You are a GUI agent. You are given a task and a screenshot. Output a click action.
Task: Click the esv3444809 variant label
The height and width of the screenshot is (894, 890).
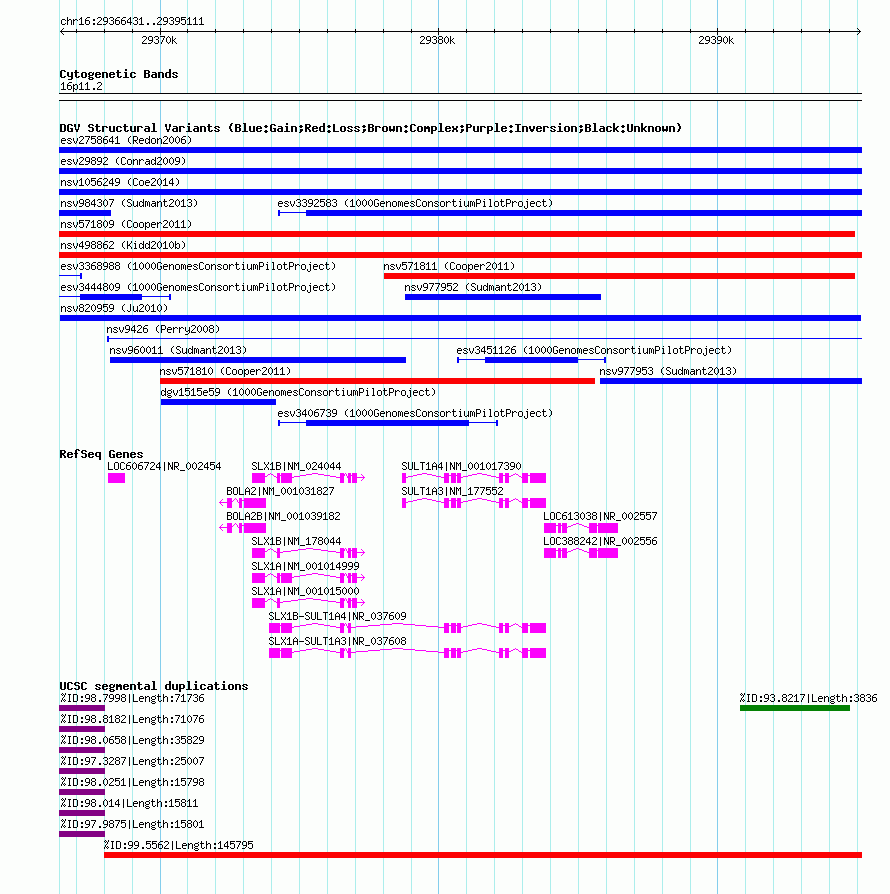coord(198,287)
